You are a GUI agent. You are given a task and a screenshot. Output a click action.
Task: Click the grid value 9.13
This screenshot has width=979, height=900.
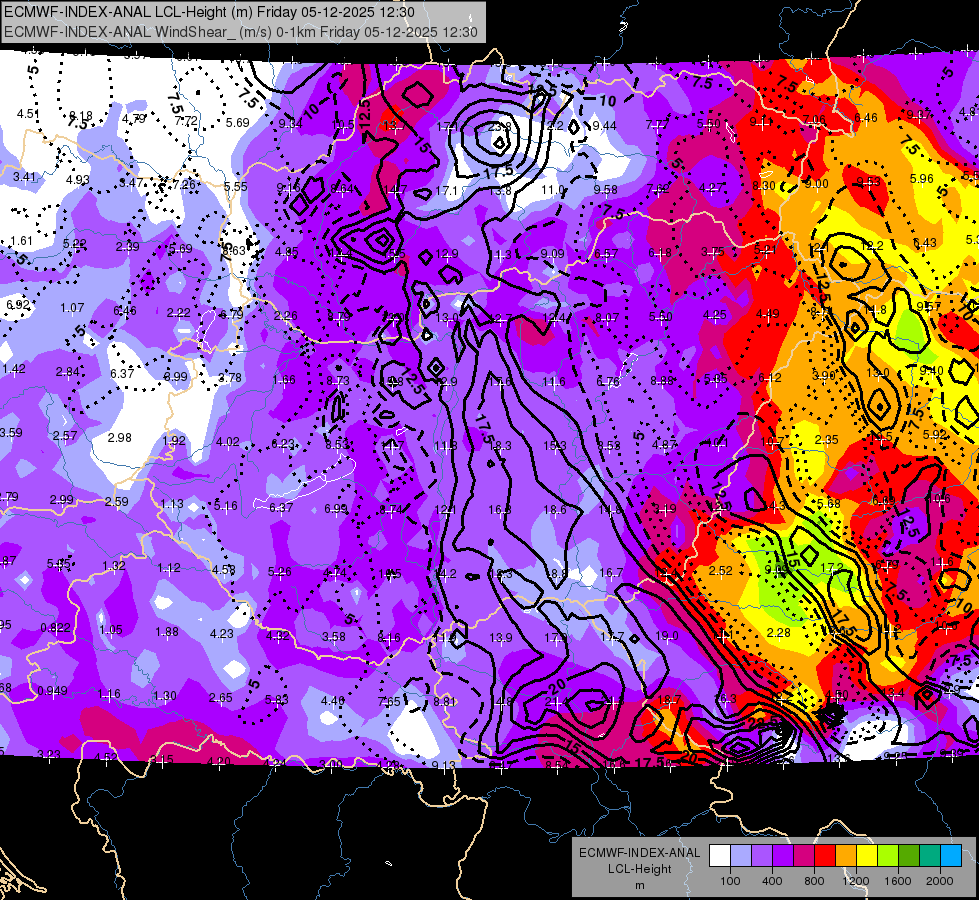click(x=443, y=764)
